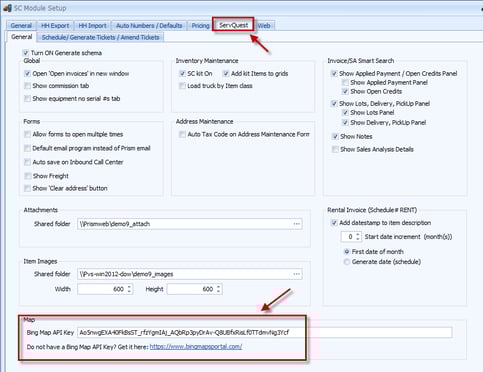
Task: Open the General top-level tab
Action: [21, 26]
